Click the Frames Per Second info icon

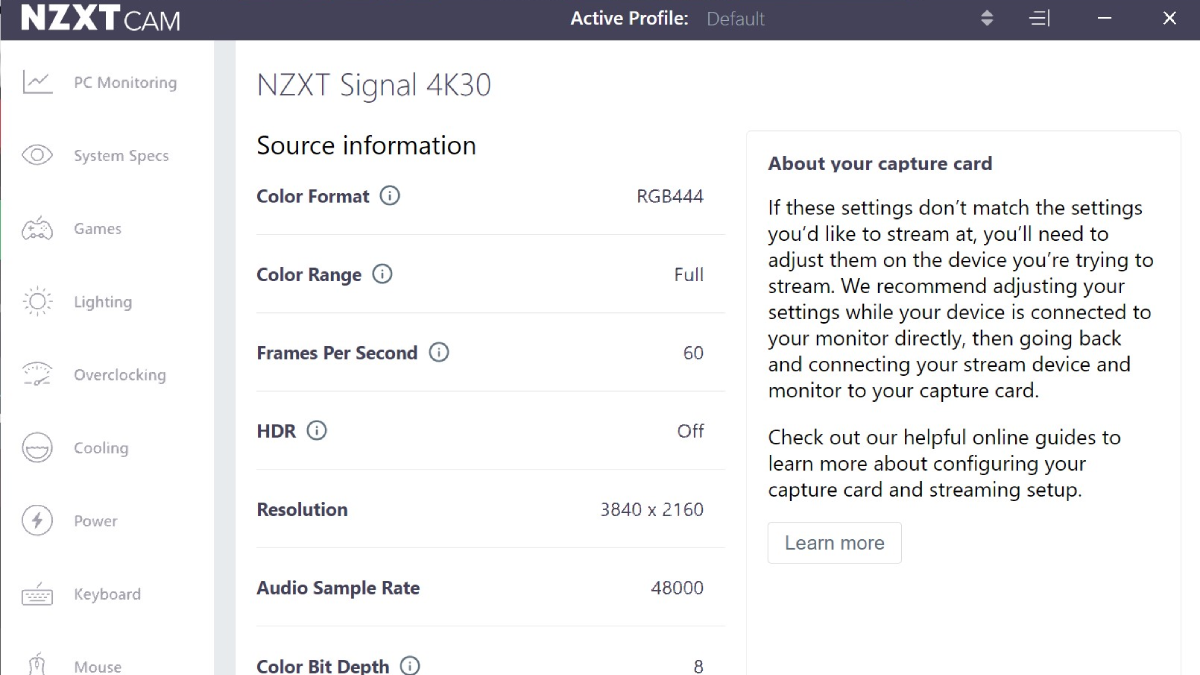438,352
